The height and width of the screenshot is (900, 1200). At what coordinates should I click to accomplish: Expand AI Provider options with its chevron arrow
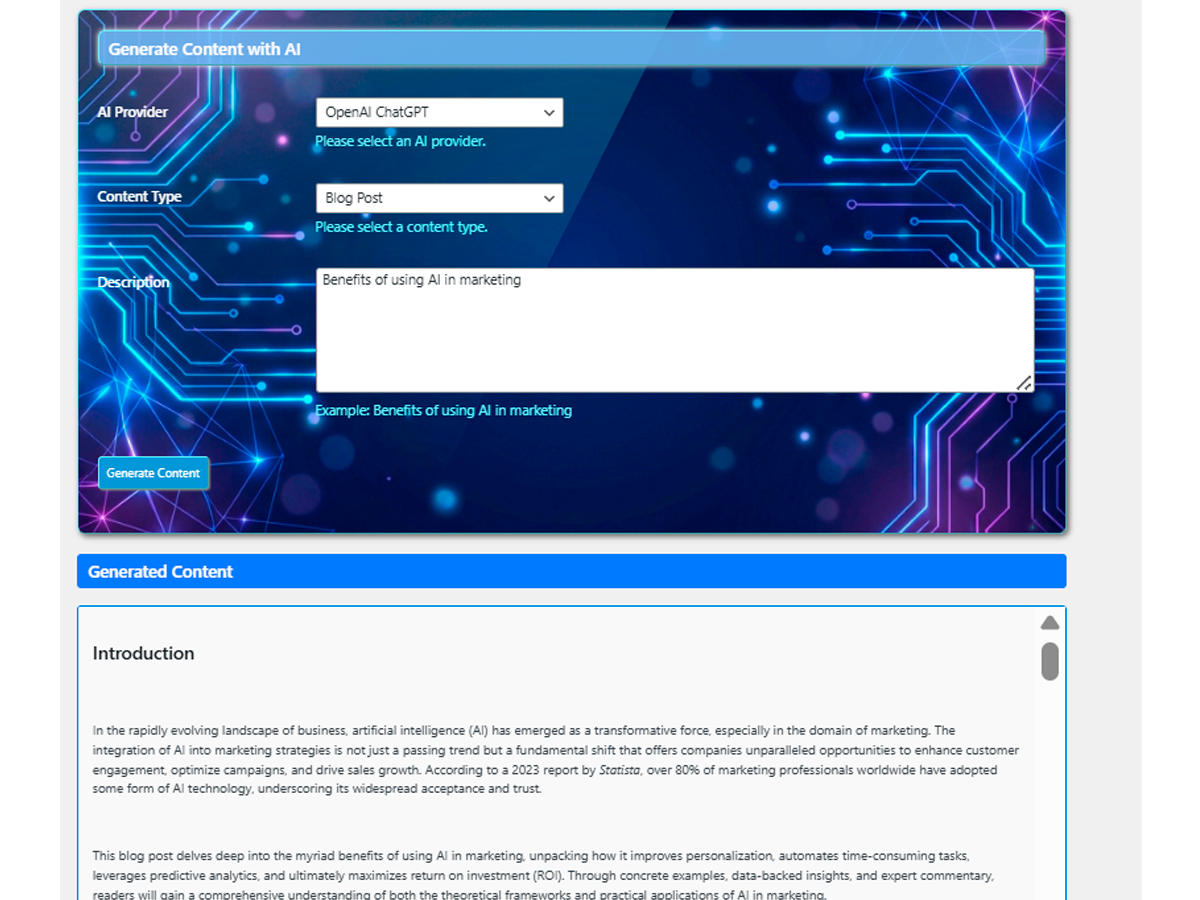coord(549,112)
